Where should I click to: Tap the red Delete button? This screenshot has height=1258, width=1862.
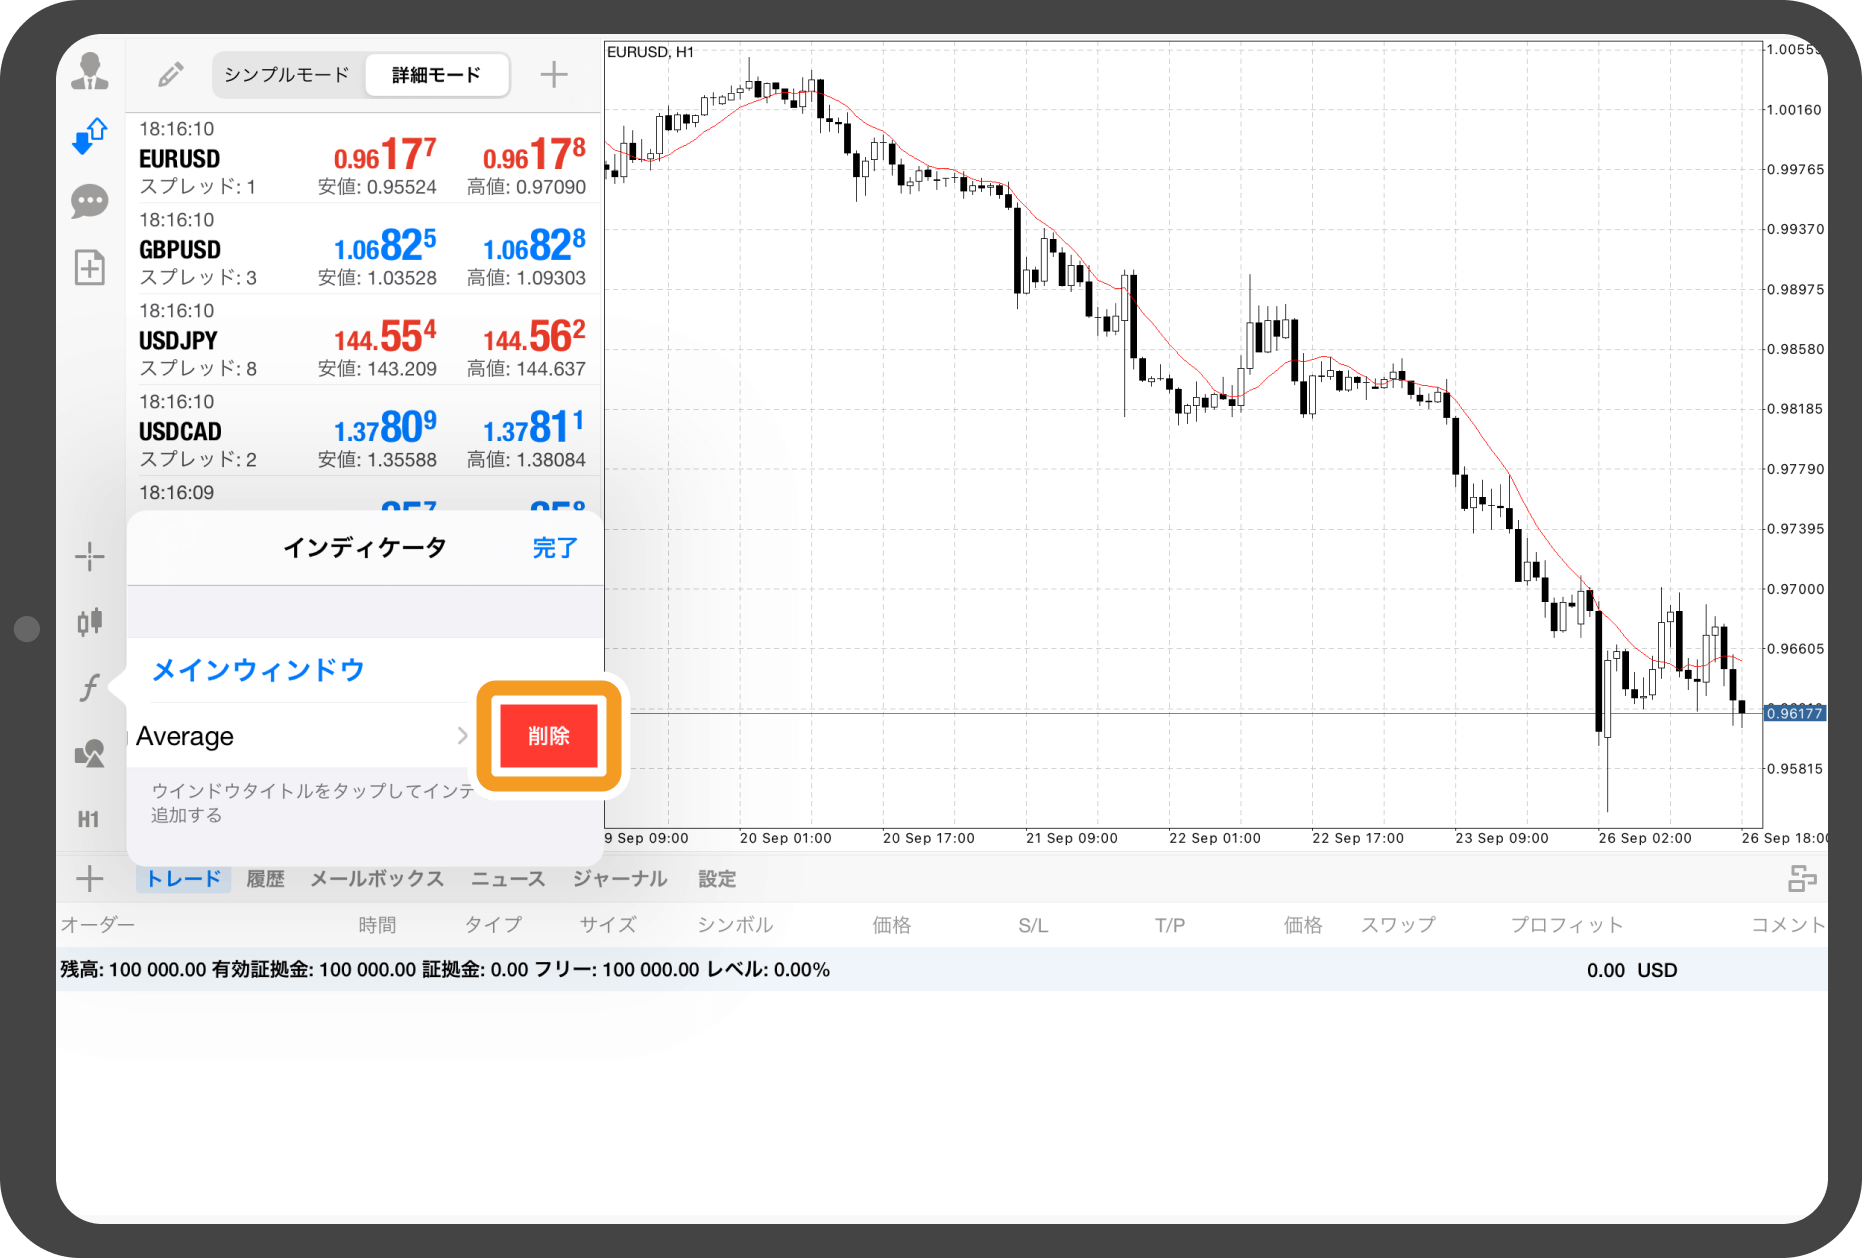click(x=549, y=736)
